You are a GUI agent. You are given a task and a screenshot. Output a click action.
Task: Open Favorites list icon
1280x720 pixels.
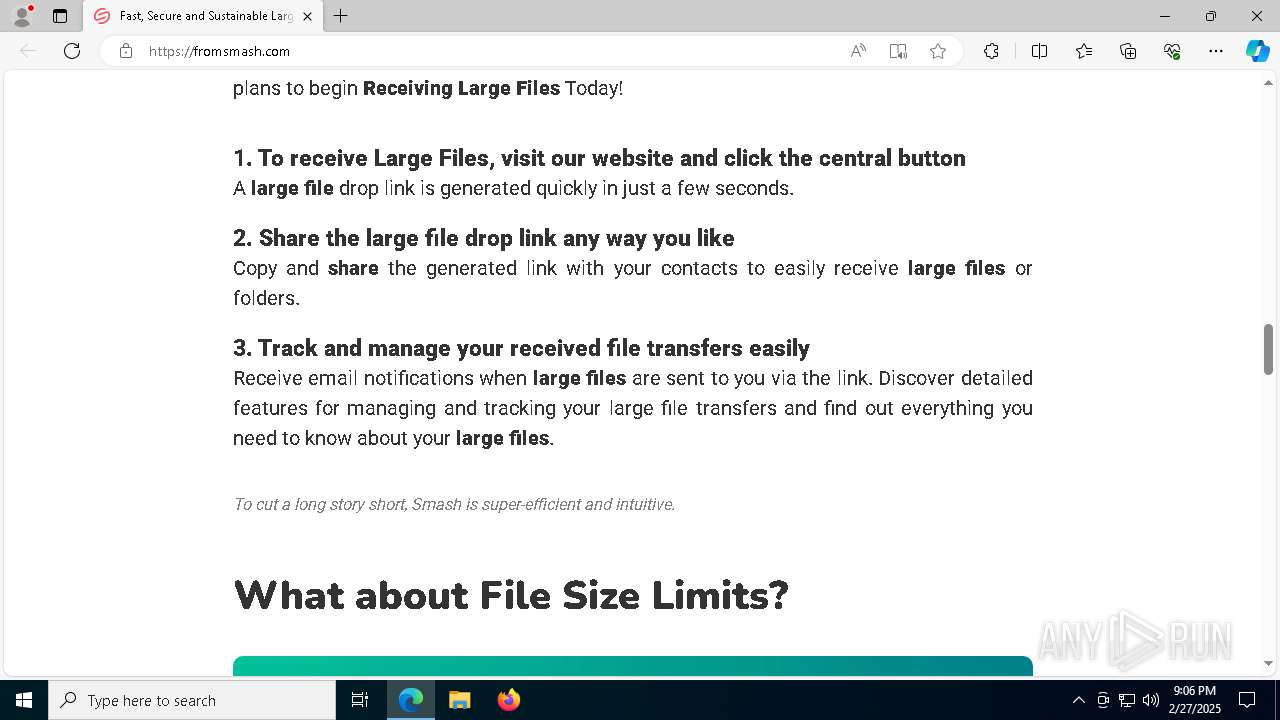point(1084,51)
